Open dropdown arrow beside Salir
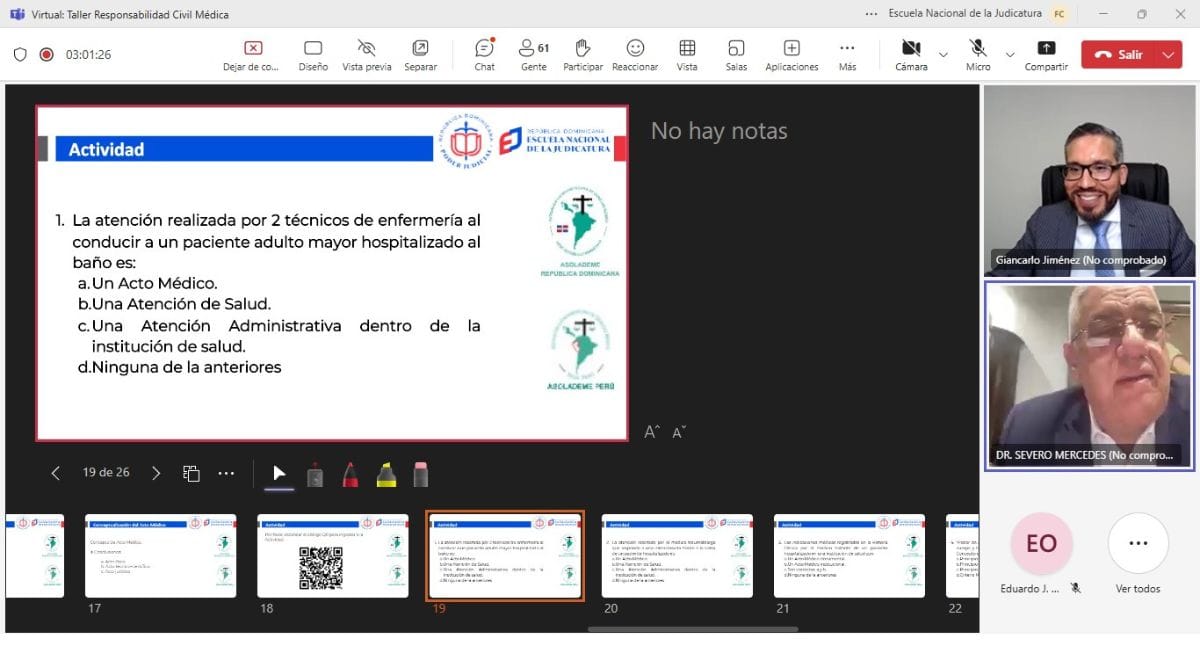Viewport: 1200px width, 646px height. click(x=1168, y=54)
